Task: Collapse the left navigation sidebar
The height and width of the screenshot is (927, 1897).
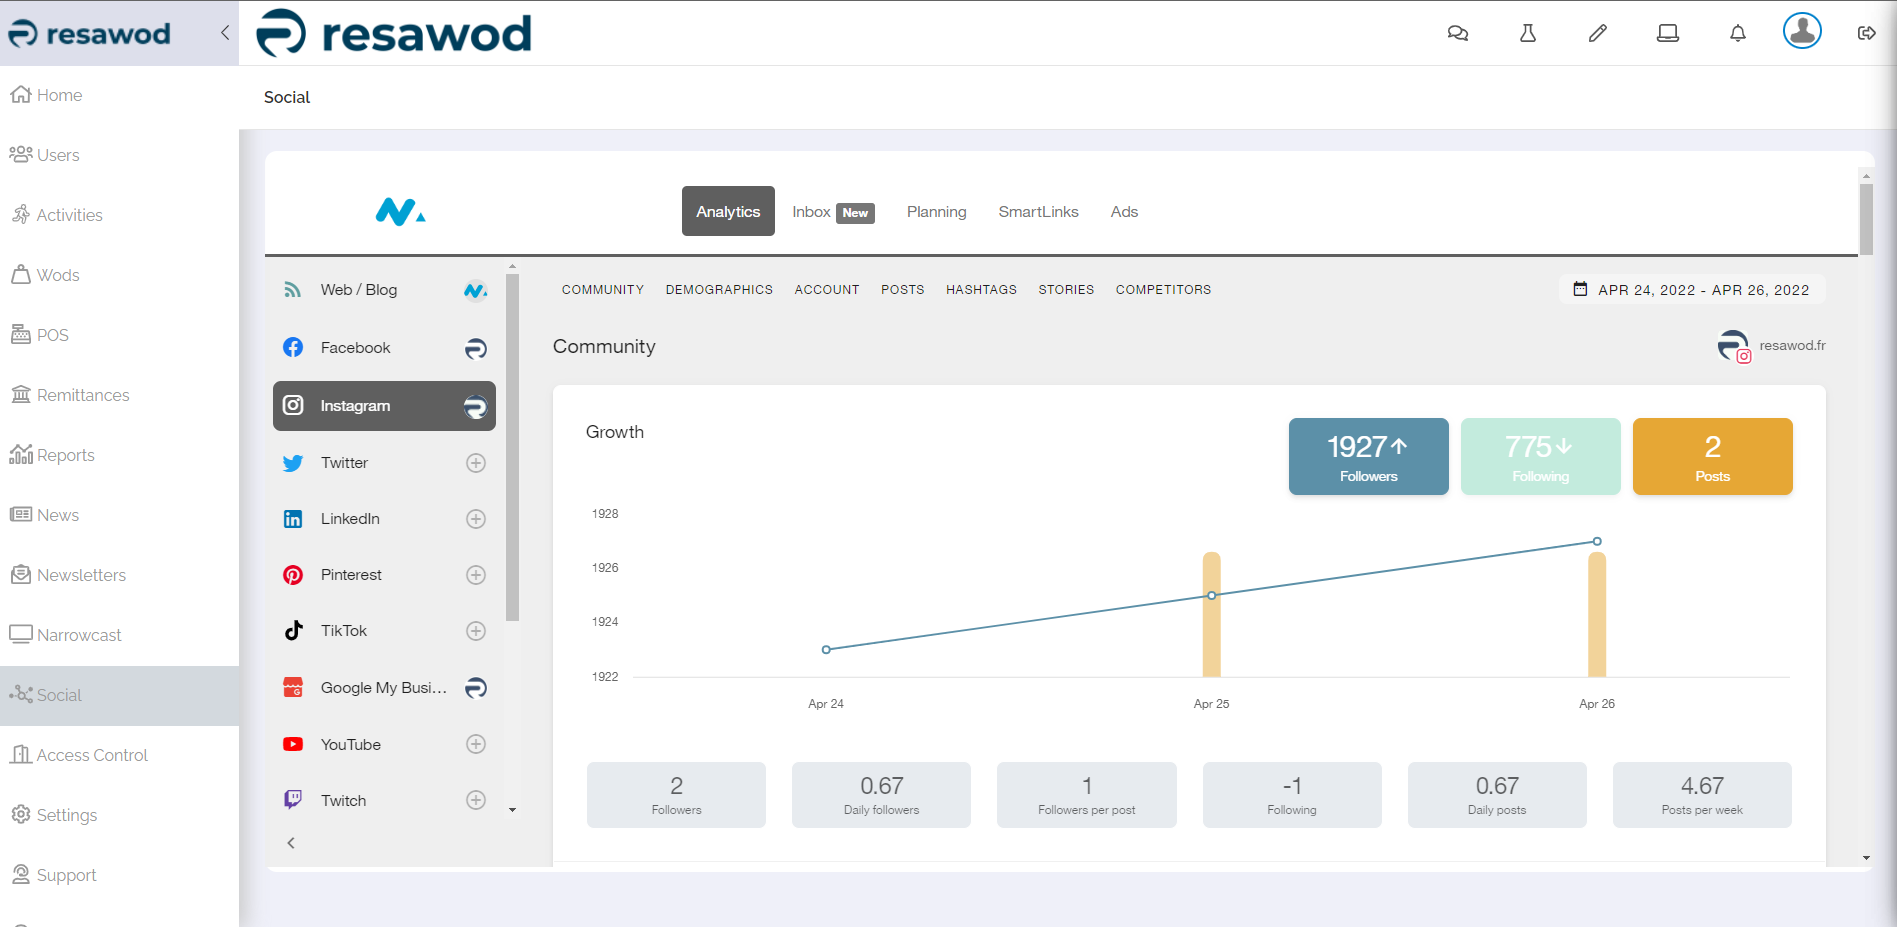Action: coord(223,31)
